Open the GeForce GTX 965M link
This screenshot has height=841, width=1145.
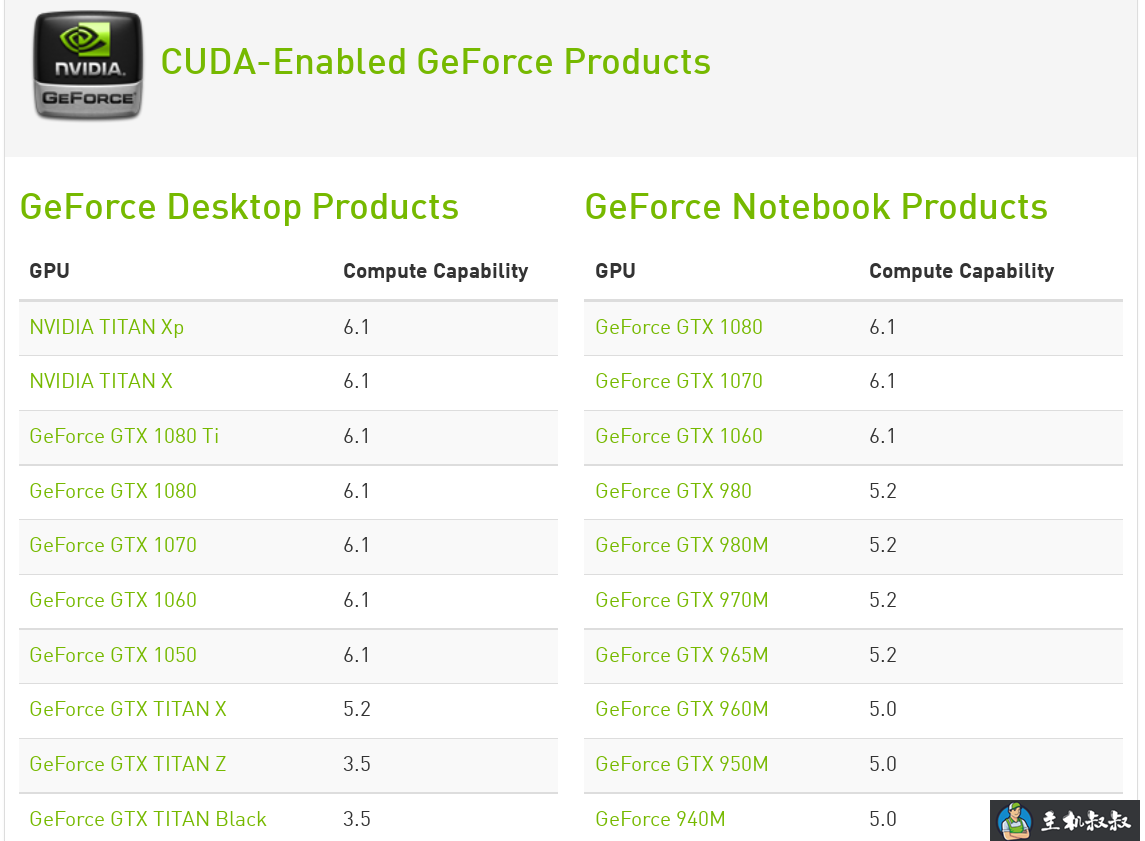pyautogui.click(x=682, y=655)
